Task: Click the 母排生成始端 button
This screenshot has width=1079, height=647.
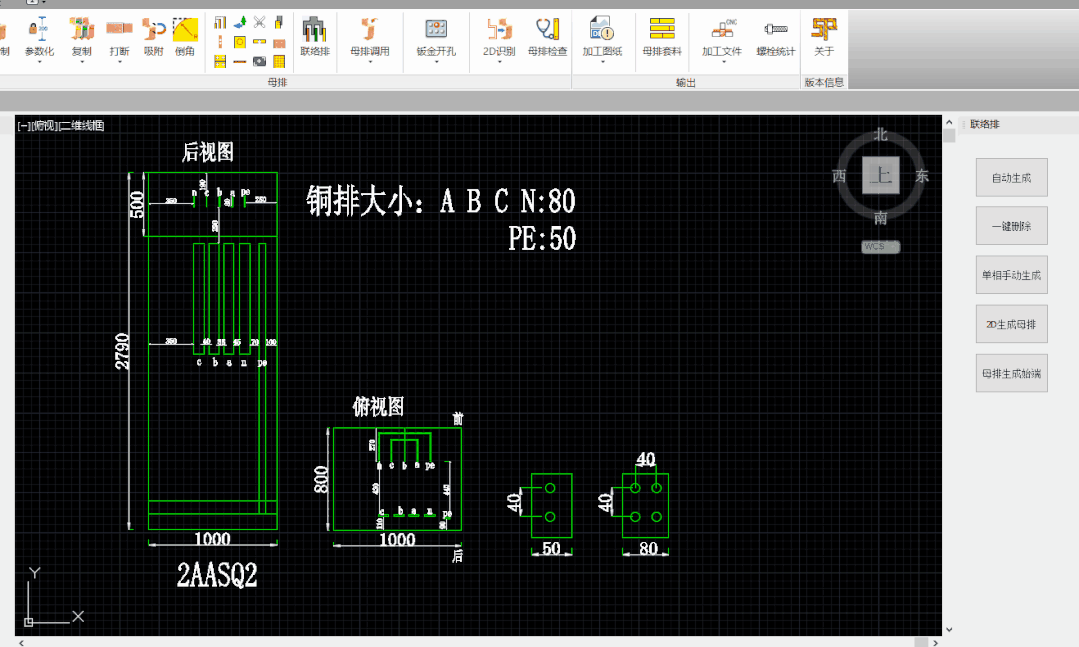Action: [1012, 373]
